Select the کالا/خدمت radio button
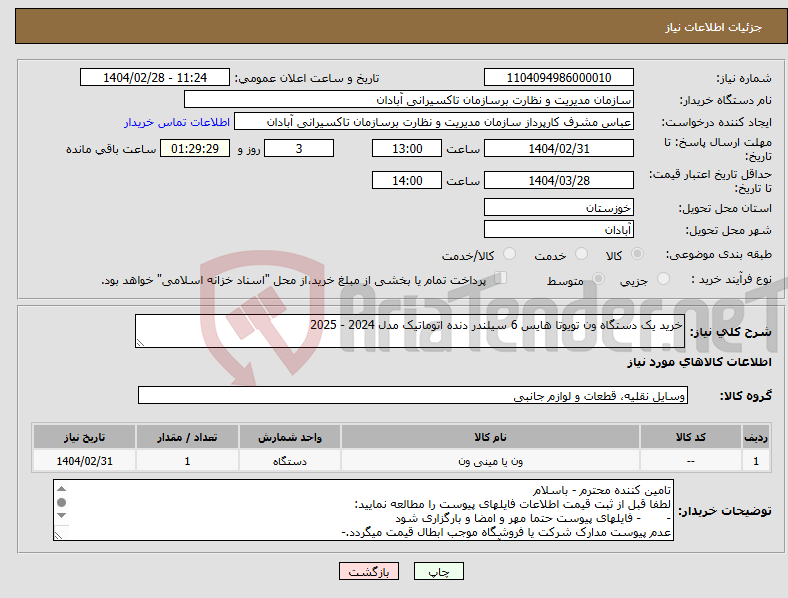 pos(510,254)
